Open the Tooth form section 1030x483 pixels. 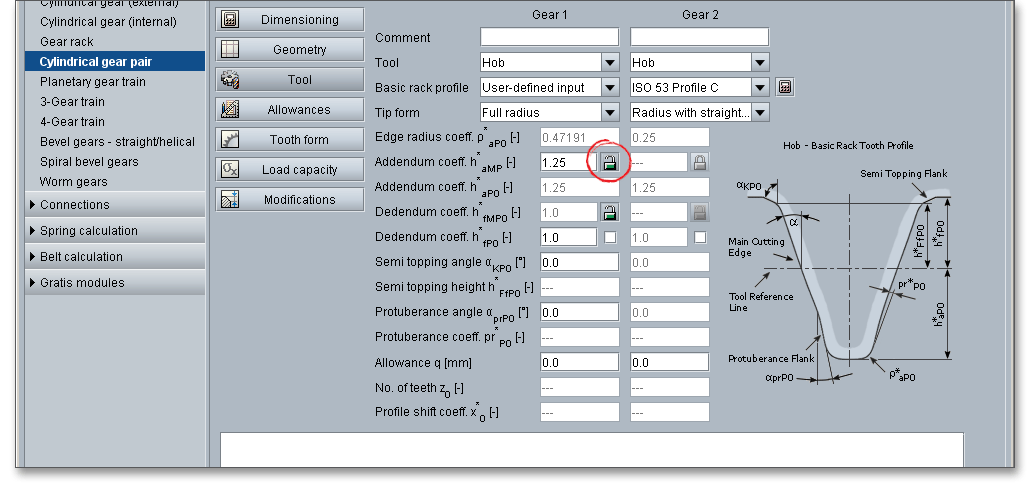289,140
